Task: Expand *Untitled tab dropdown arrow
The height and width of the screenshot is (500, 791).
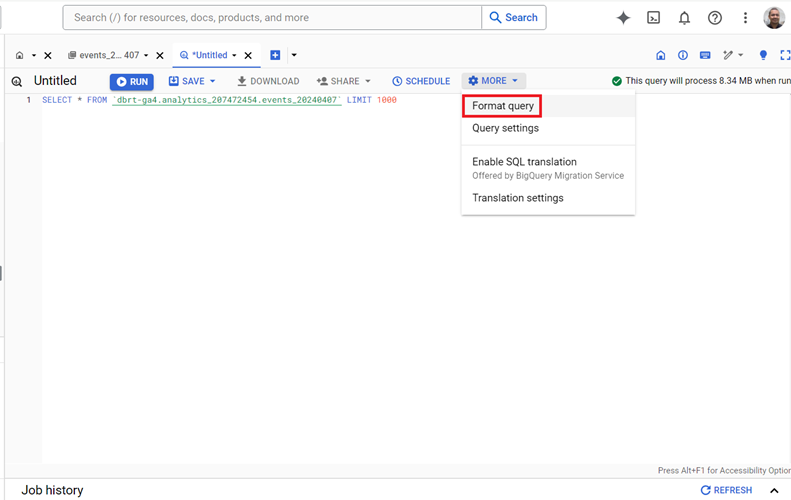Action: click(x=234, y=55)
